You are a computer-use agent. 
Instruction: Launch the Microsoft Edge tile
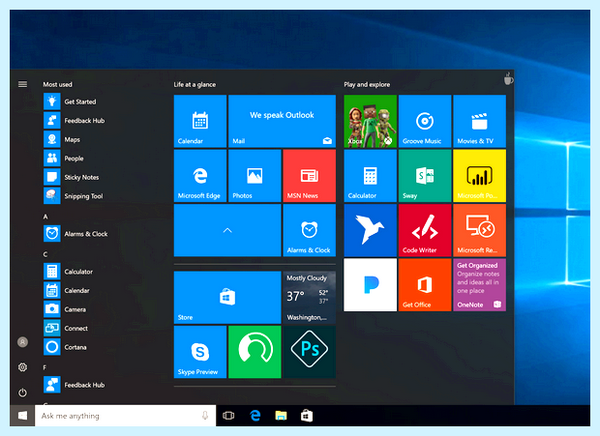(x=200, y=176)
